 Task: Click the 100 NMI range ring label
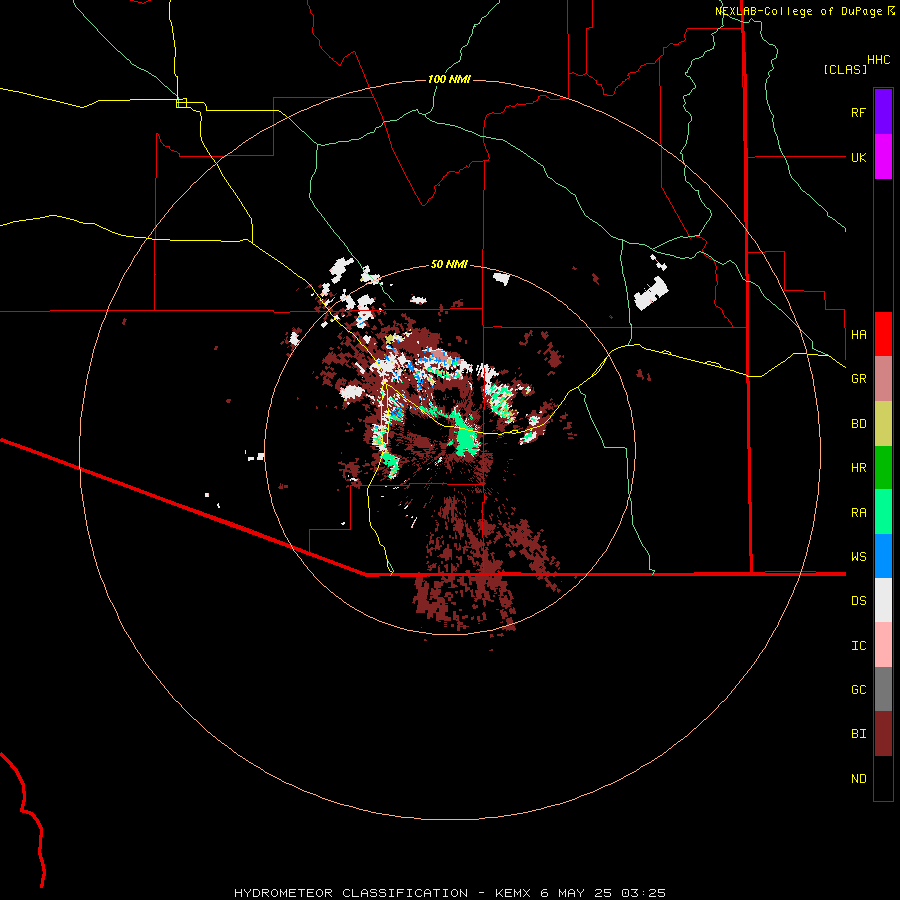tap(449, 79)
